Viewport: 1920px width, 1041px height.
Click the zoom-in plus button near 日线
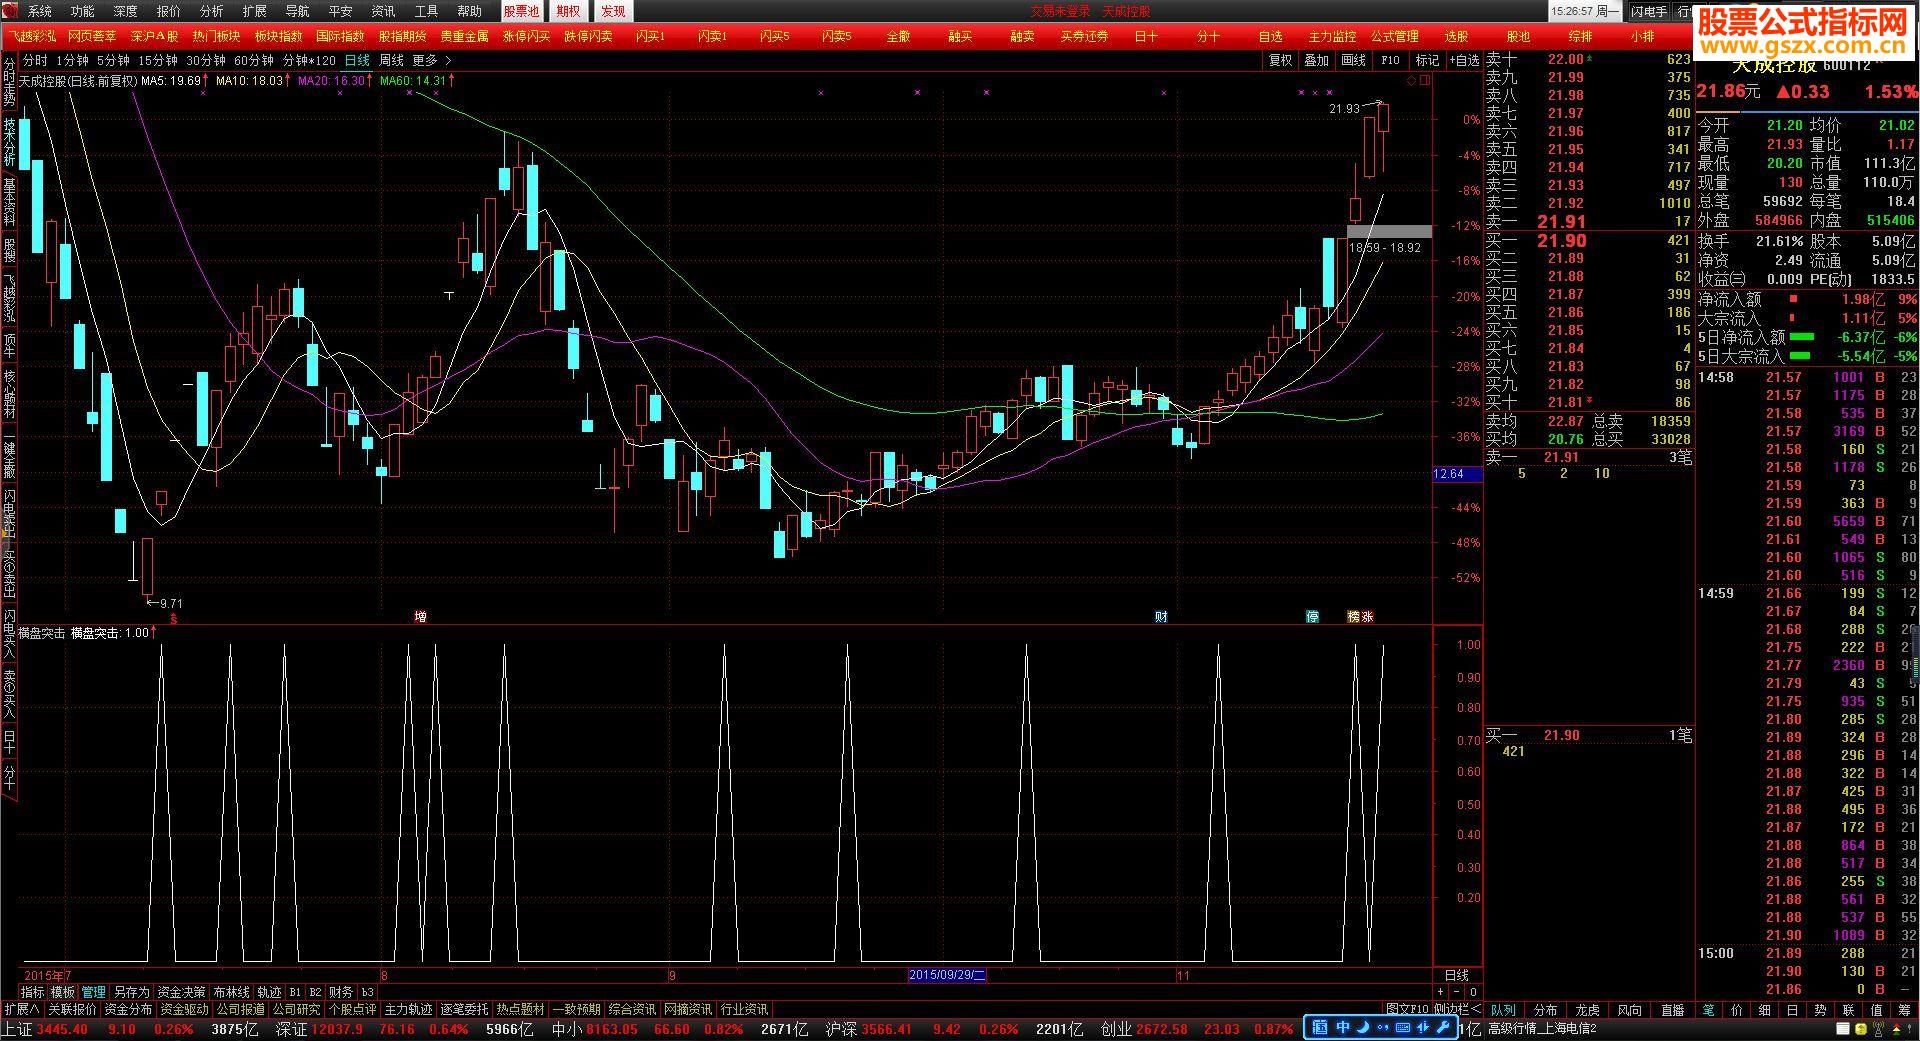[x=1440, y=992]
